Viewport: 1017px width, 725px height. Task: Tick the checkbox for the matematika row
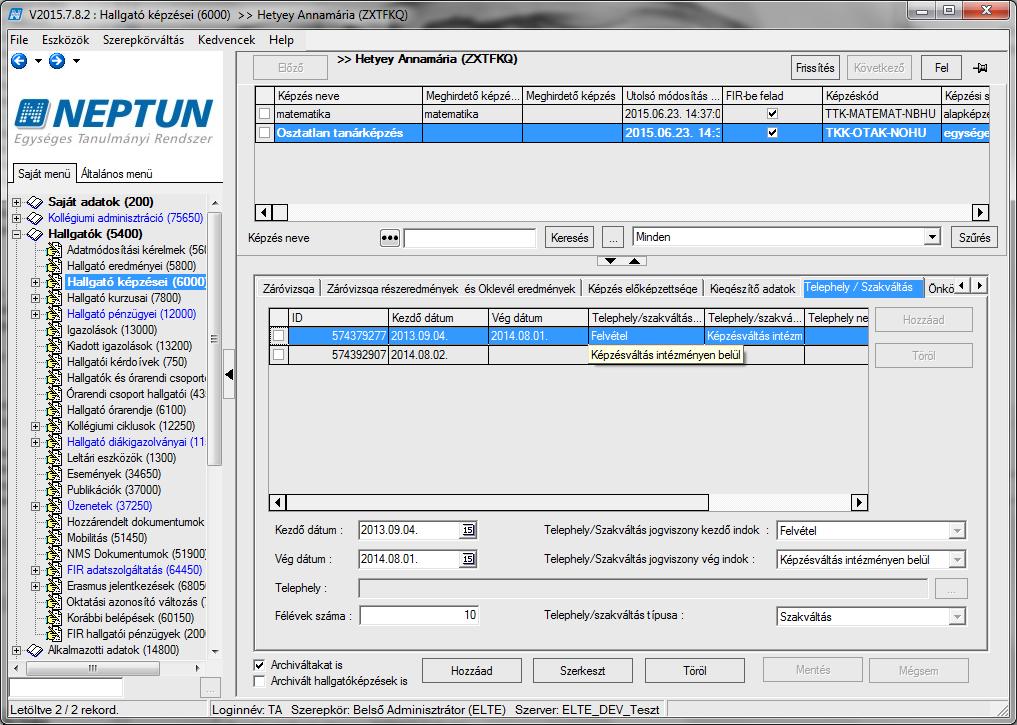coord(264,113)
